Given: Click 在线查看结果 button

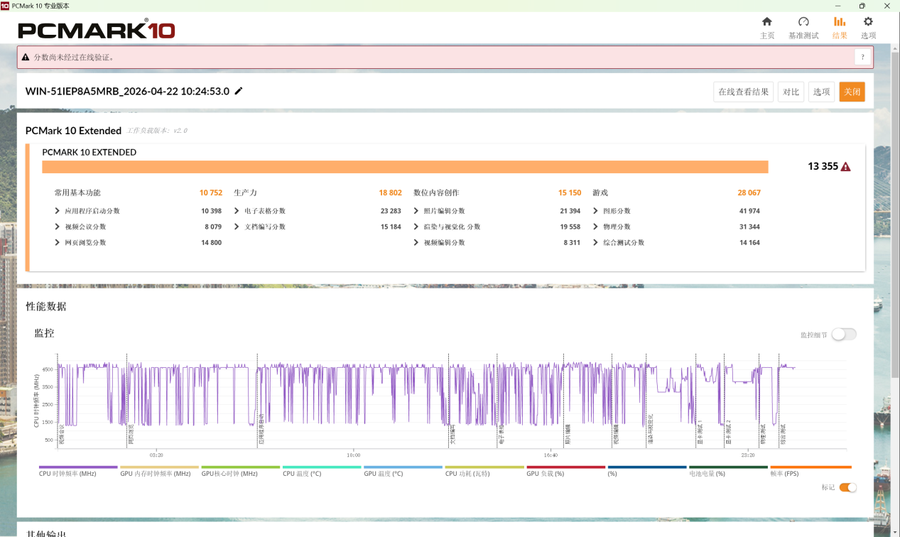Looking at the screenshot, I should (x=743, y=92).
